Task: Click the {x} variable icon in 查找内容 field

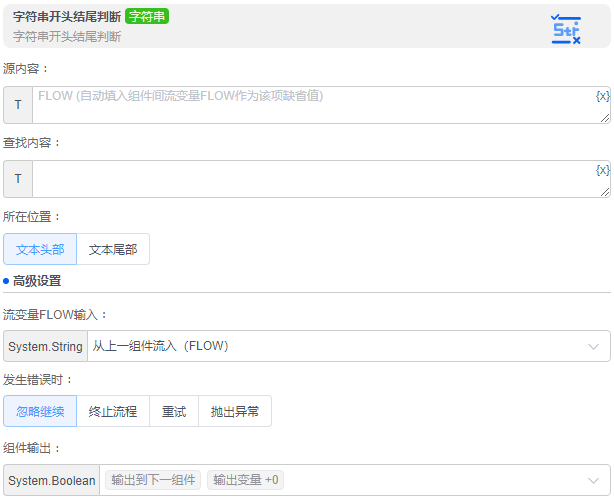Action: coord(602,170)
